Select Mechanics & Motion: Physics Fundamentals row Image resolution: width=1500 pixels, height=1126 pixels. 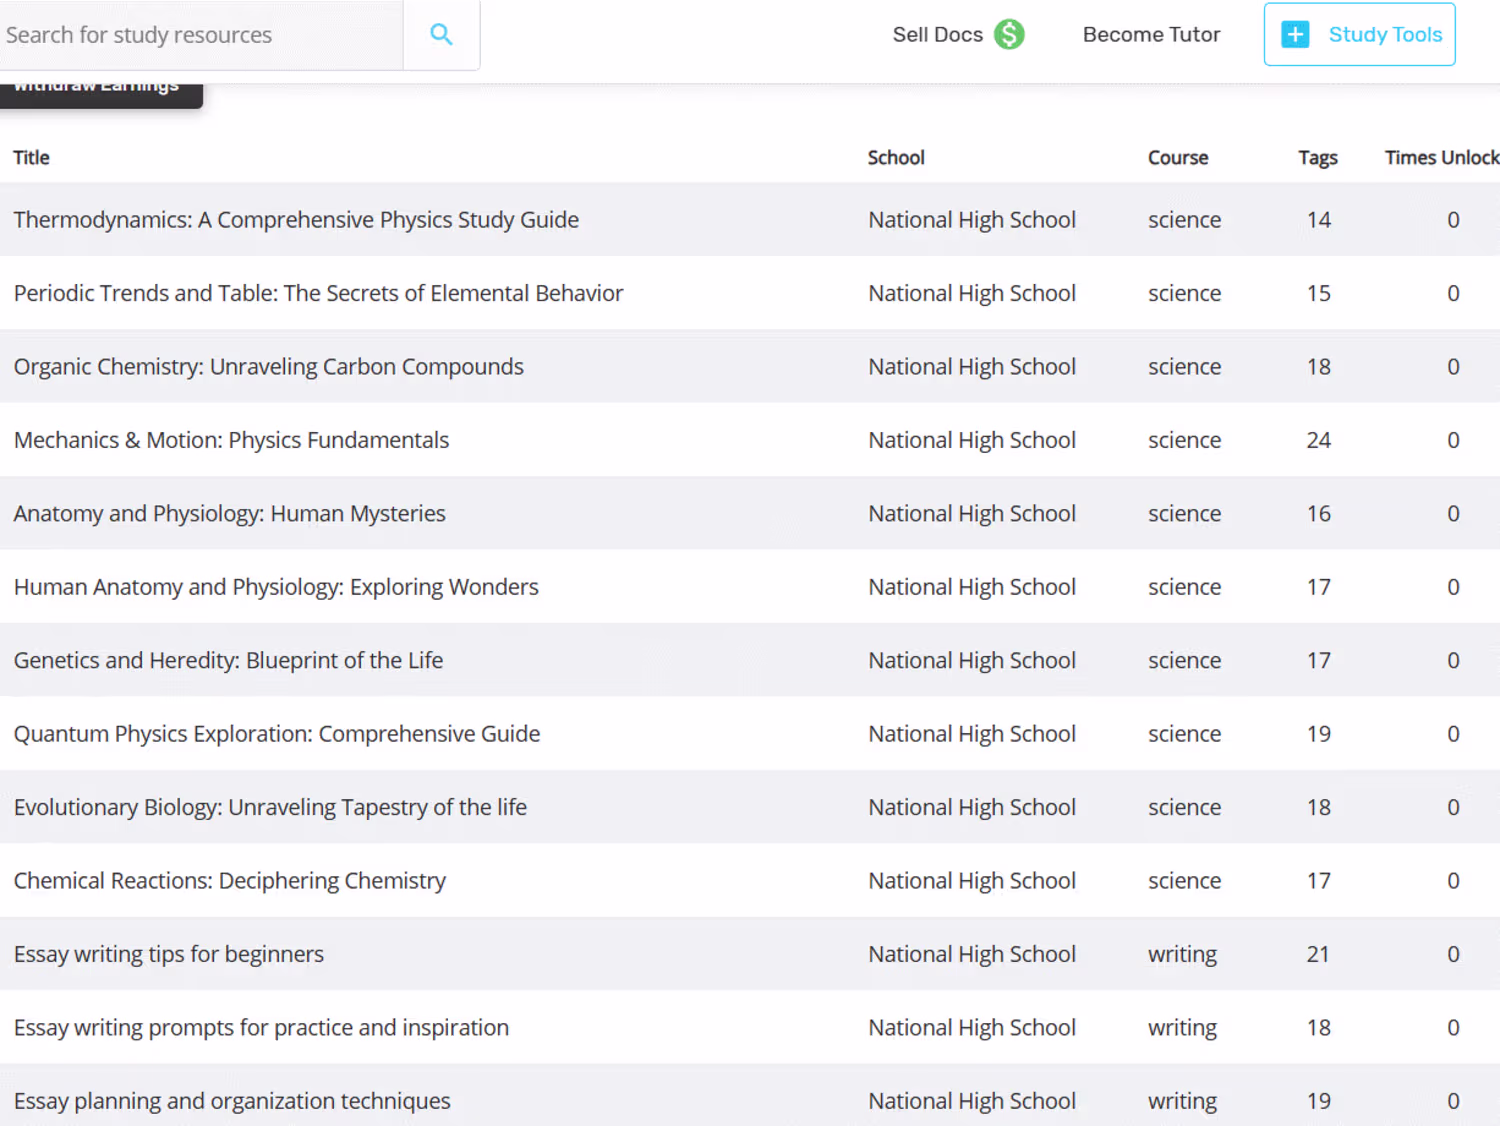pos(232,440)
